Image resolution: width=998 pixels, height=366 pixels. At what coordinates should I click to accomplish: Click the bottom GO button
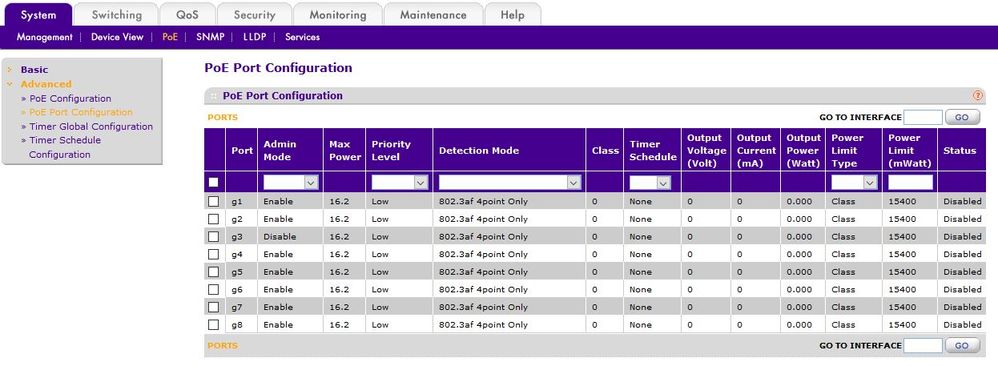(962, 346)
